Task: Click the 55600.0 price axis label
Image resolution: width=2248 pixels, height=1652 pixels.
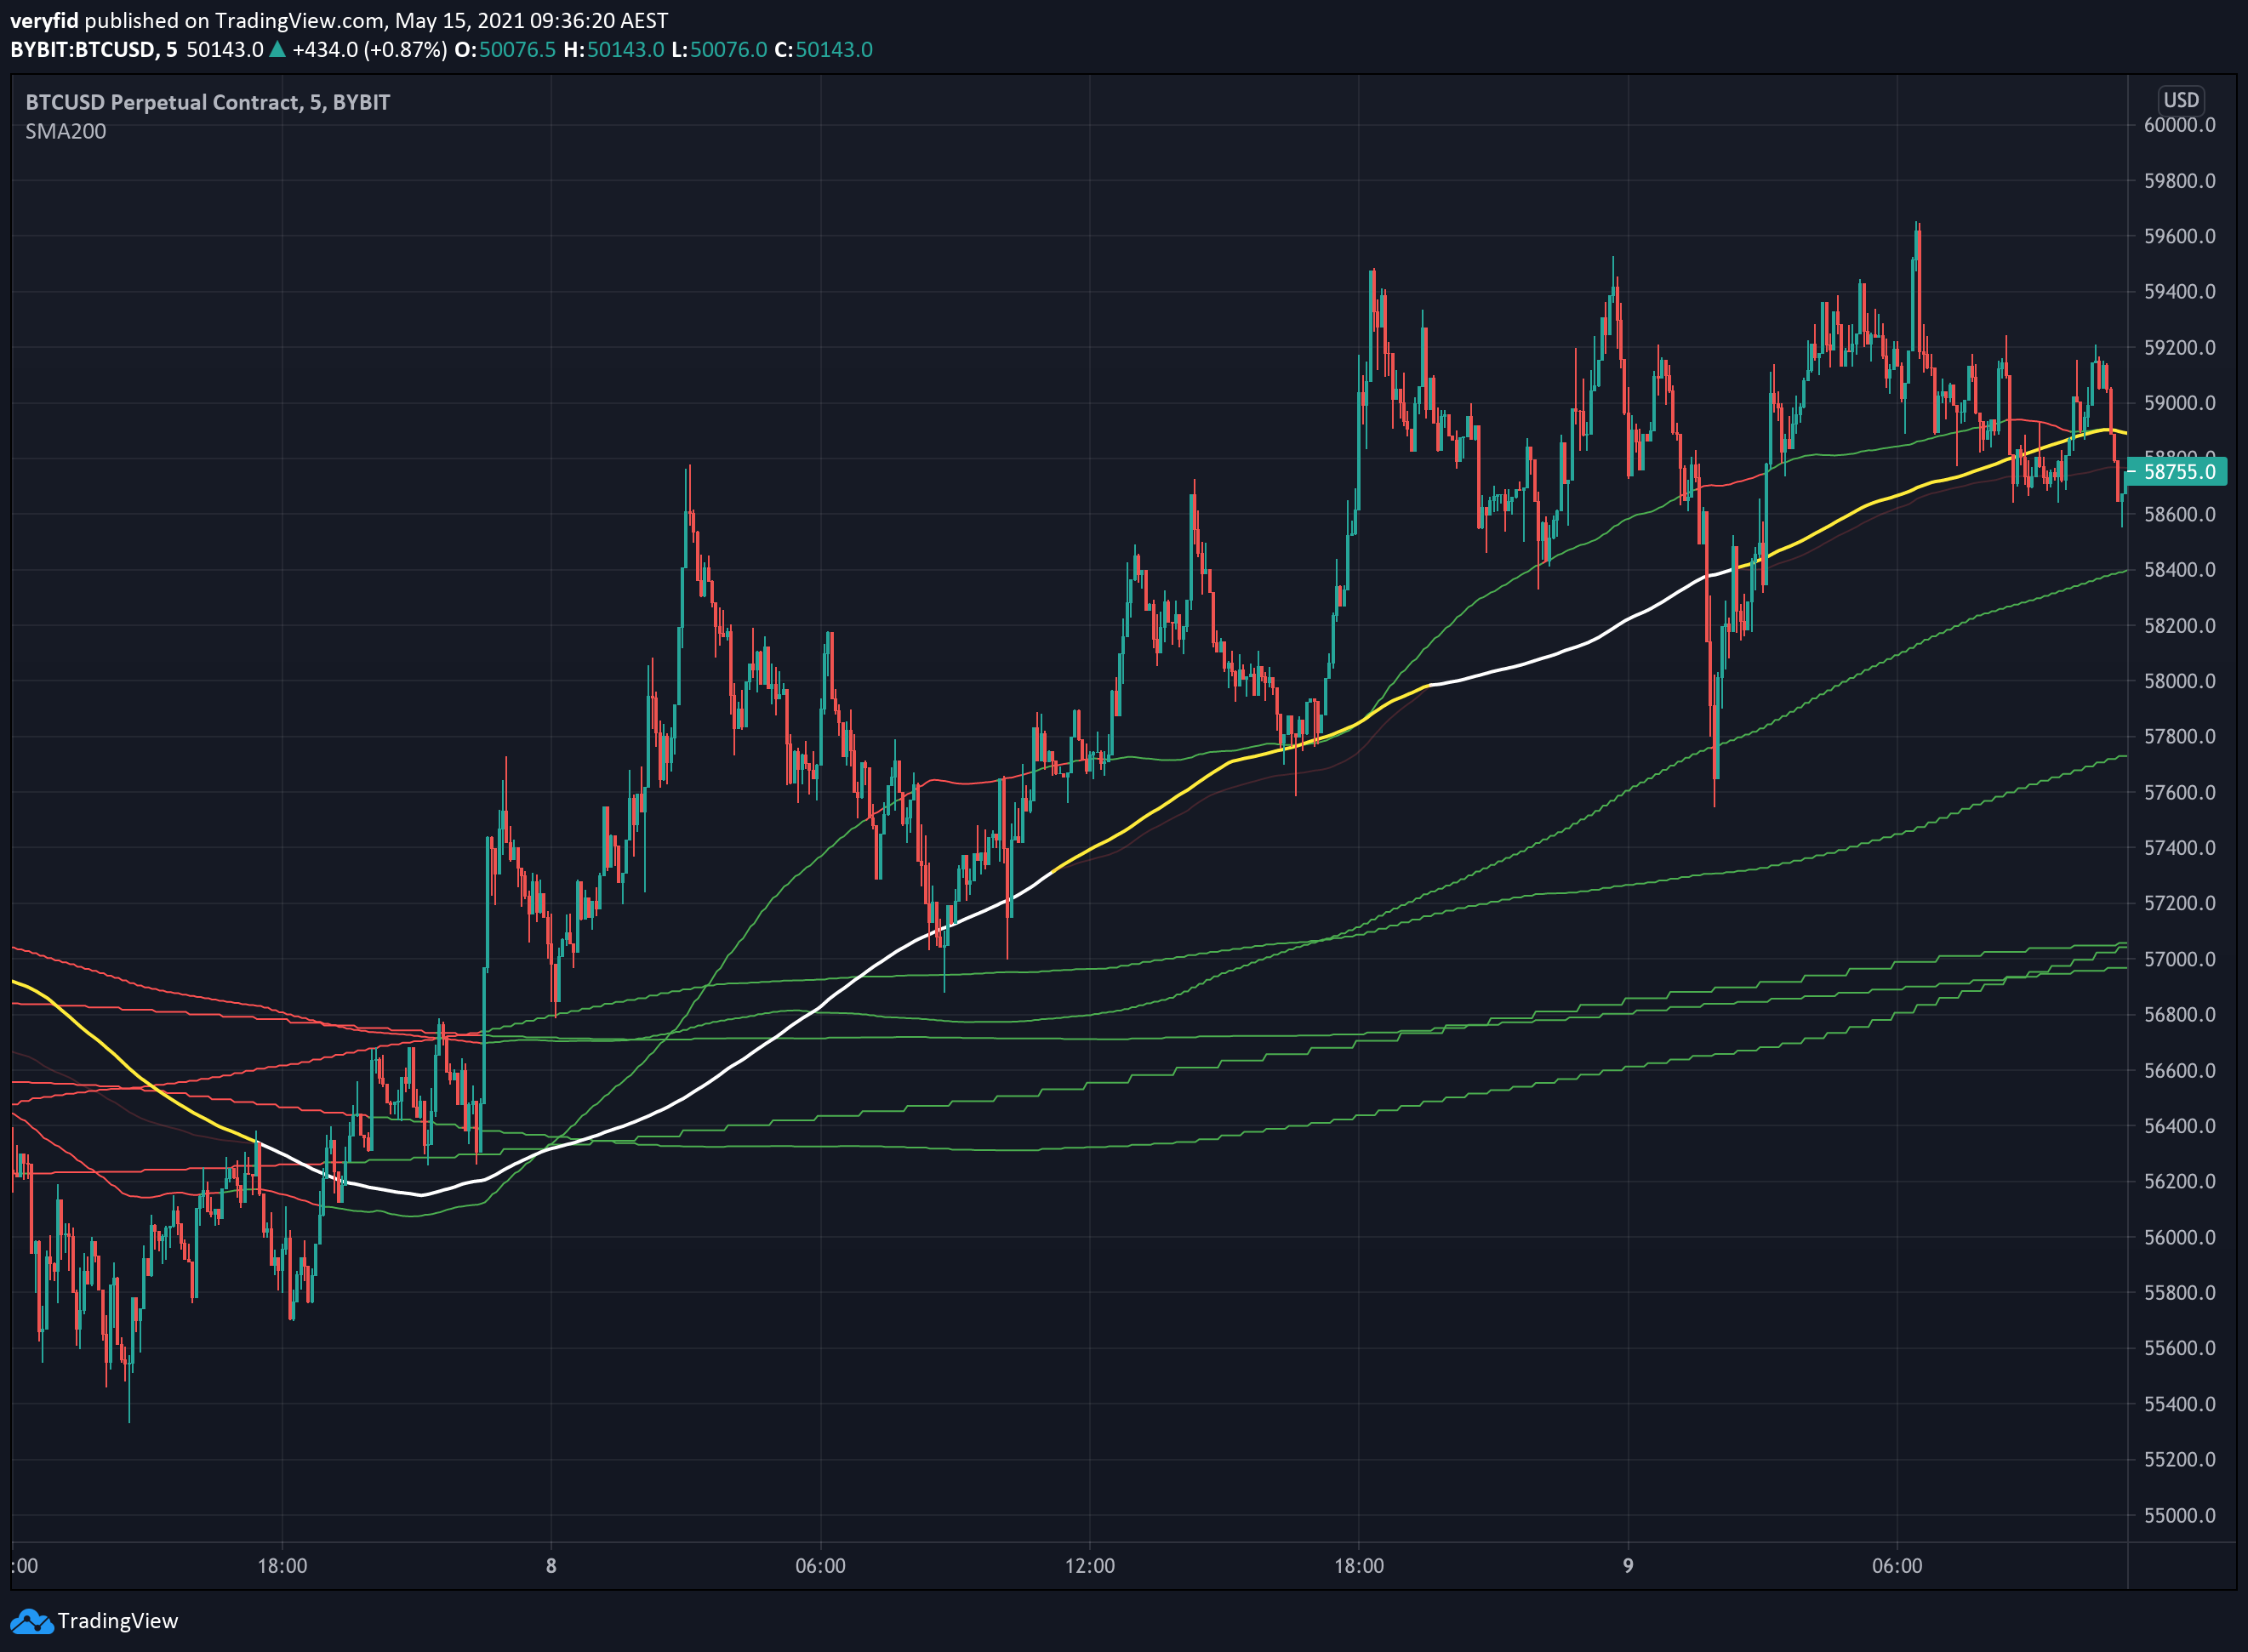Action: [2179, 1348]
